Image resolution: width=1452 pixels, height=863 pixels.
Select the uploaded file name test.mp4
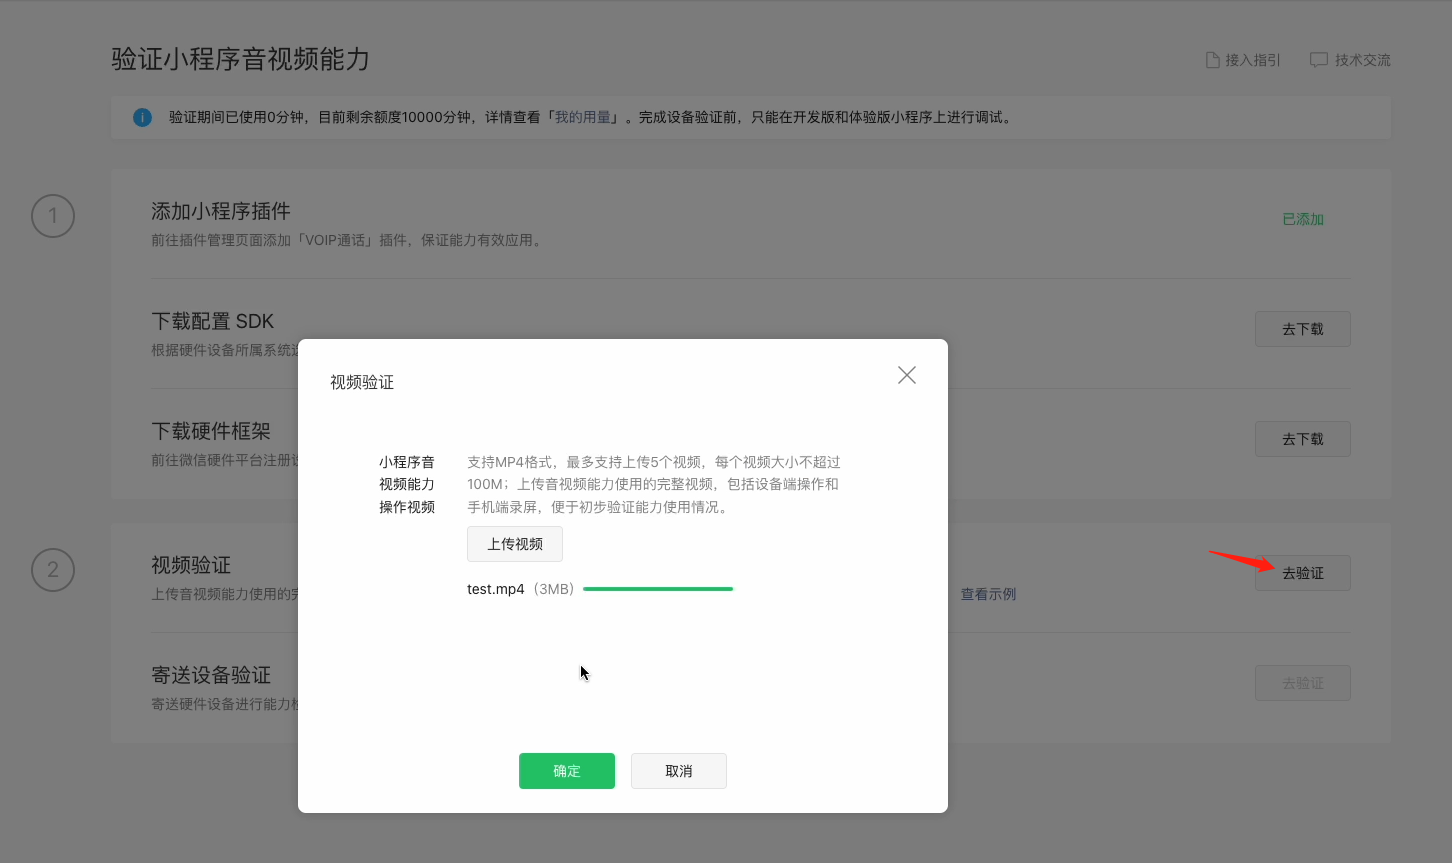[496, 589]
